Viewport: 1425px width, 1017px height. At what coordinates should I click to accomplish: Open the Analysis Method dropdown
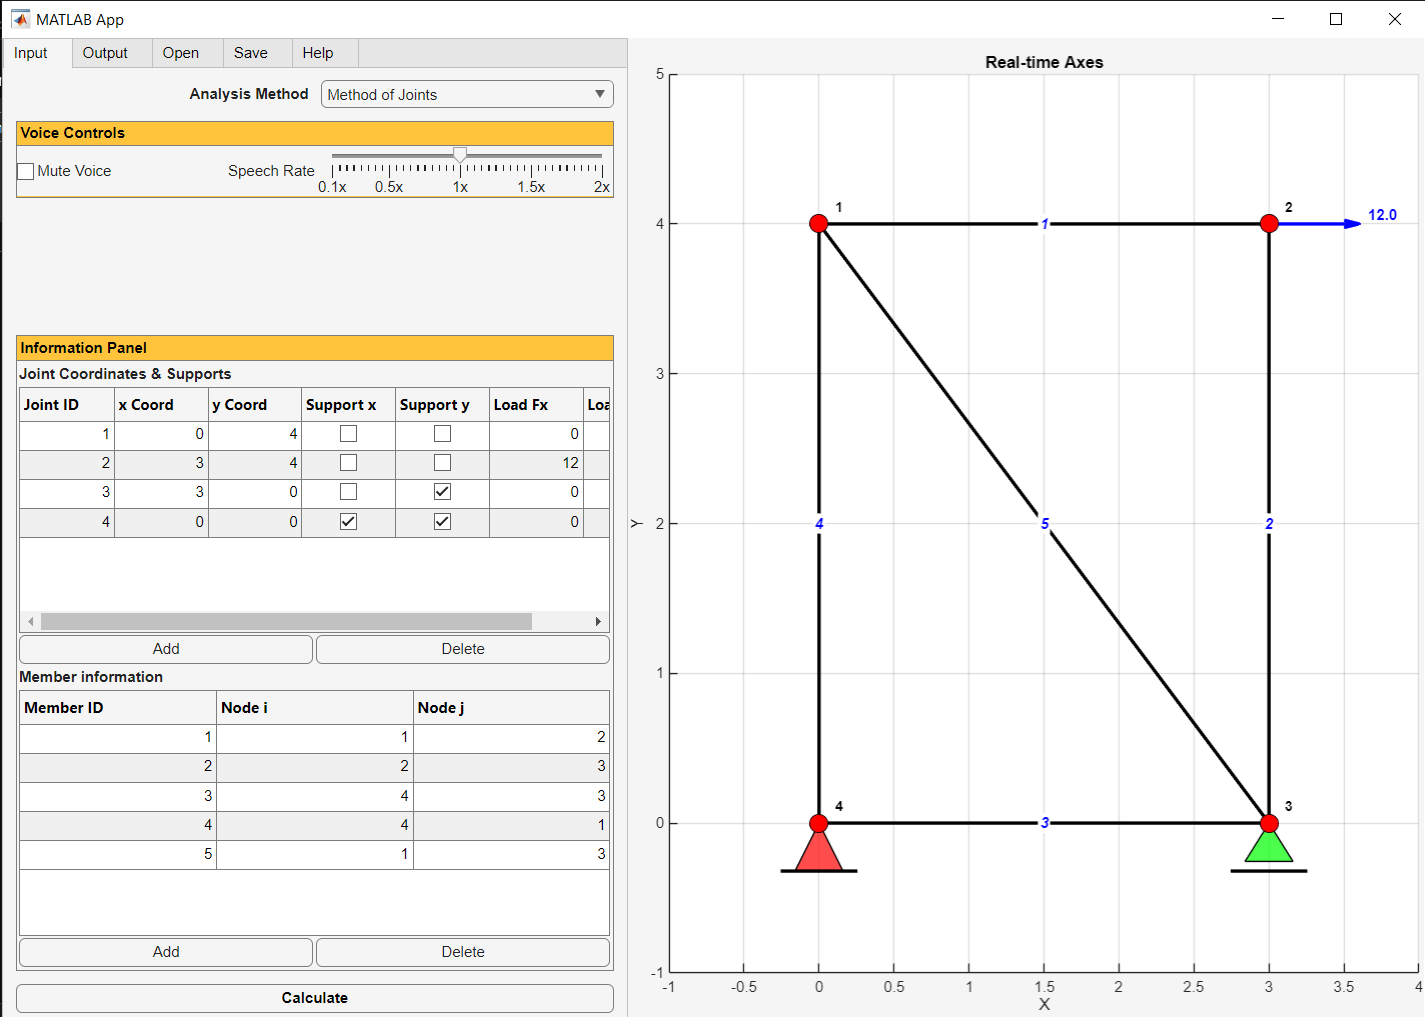467,94
